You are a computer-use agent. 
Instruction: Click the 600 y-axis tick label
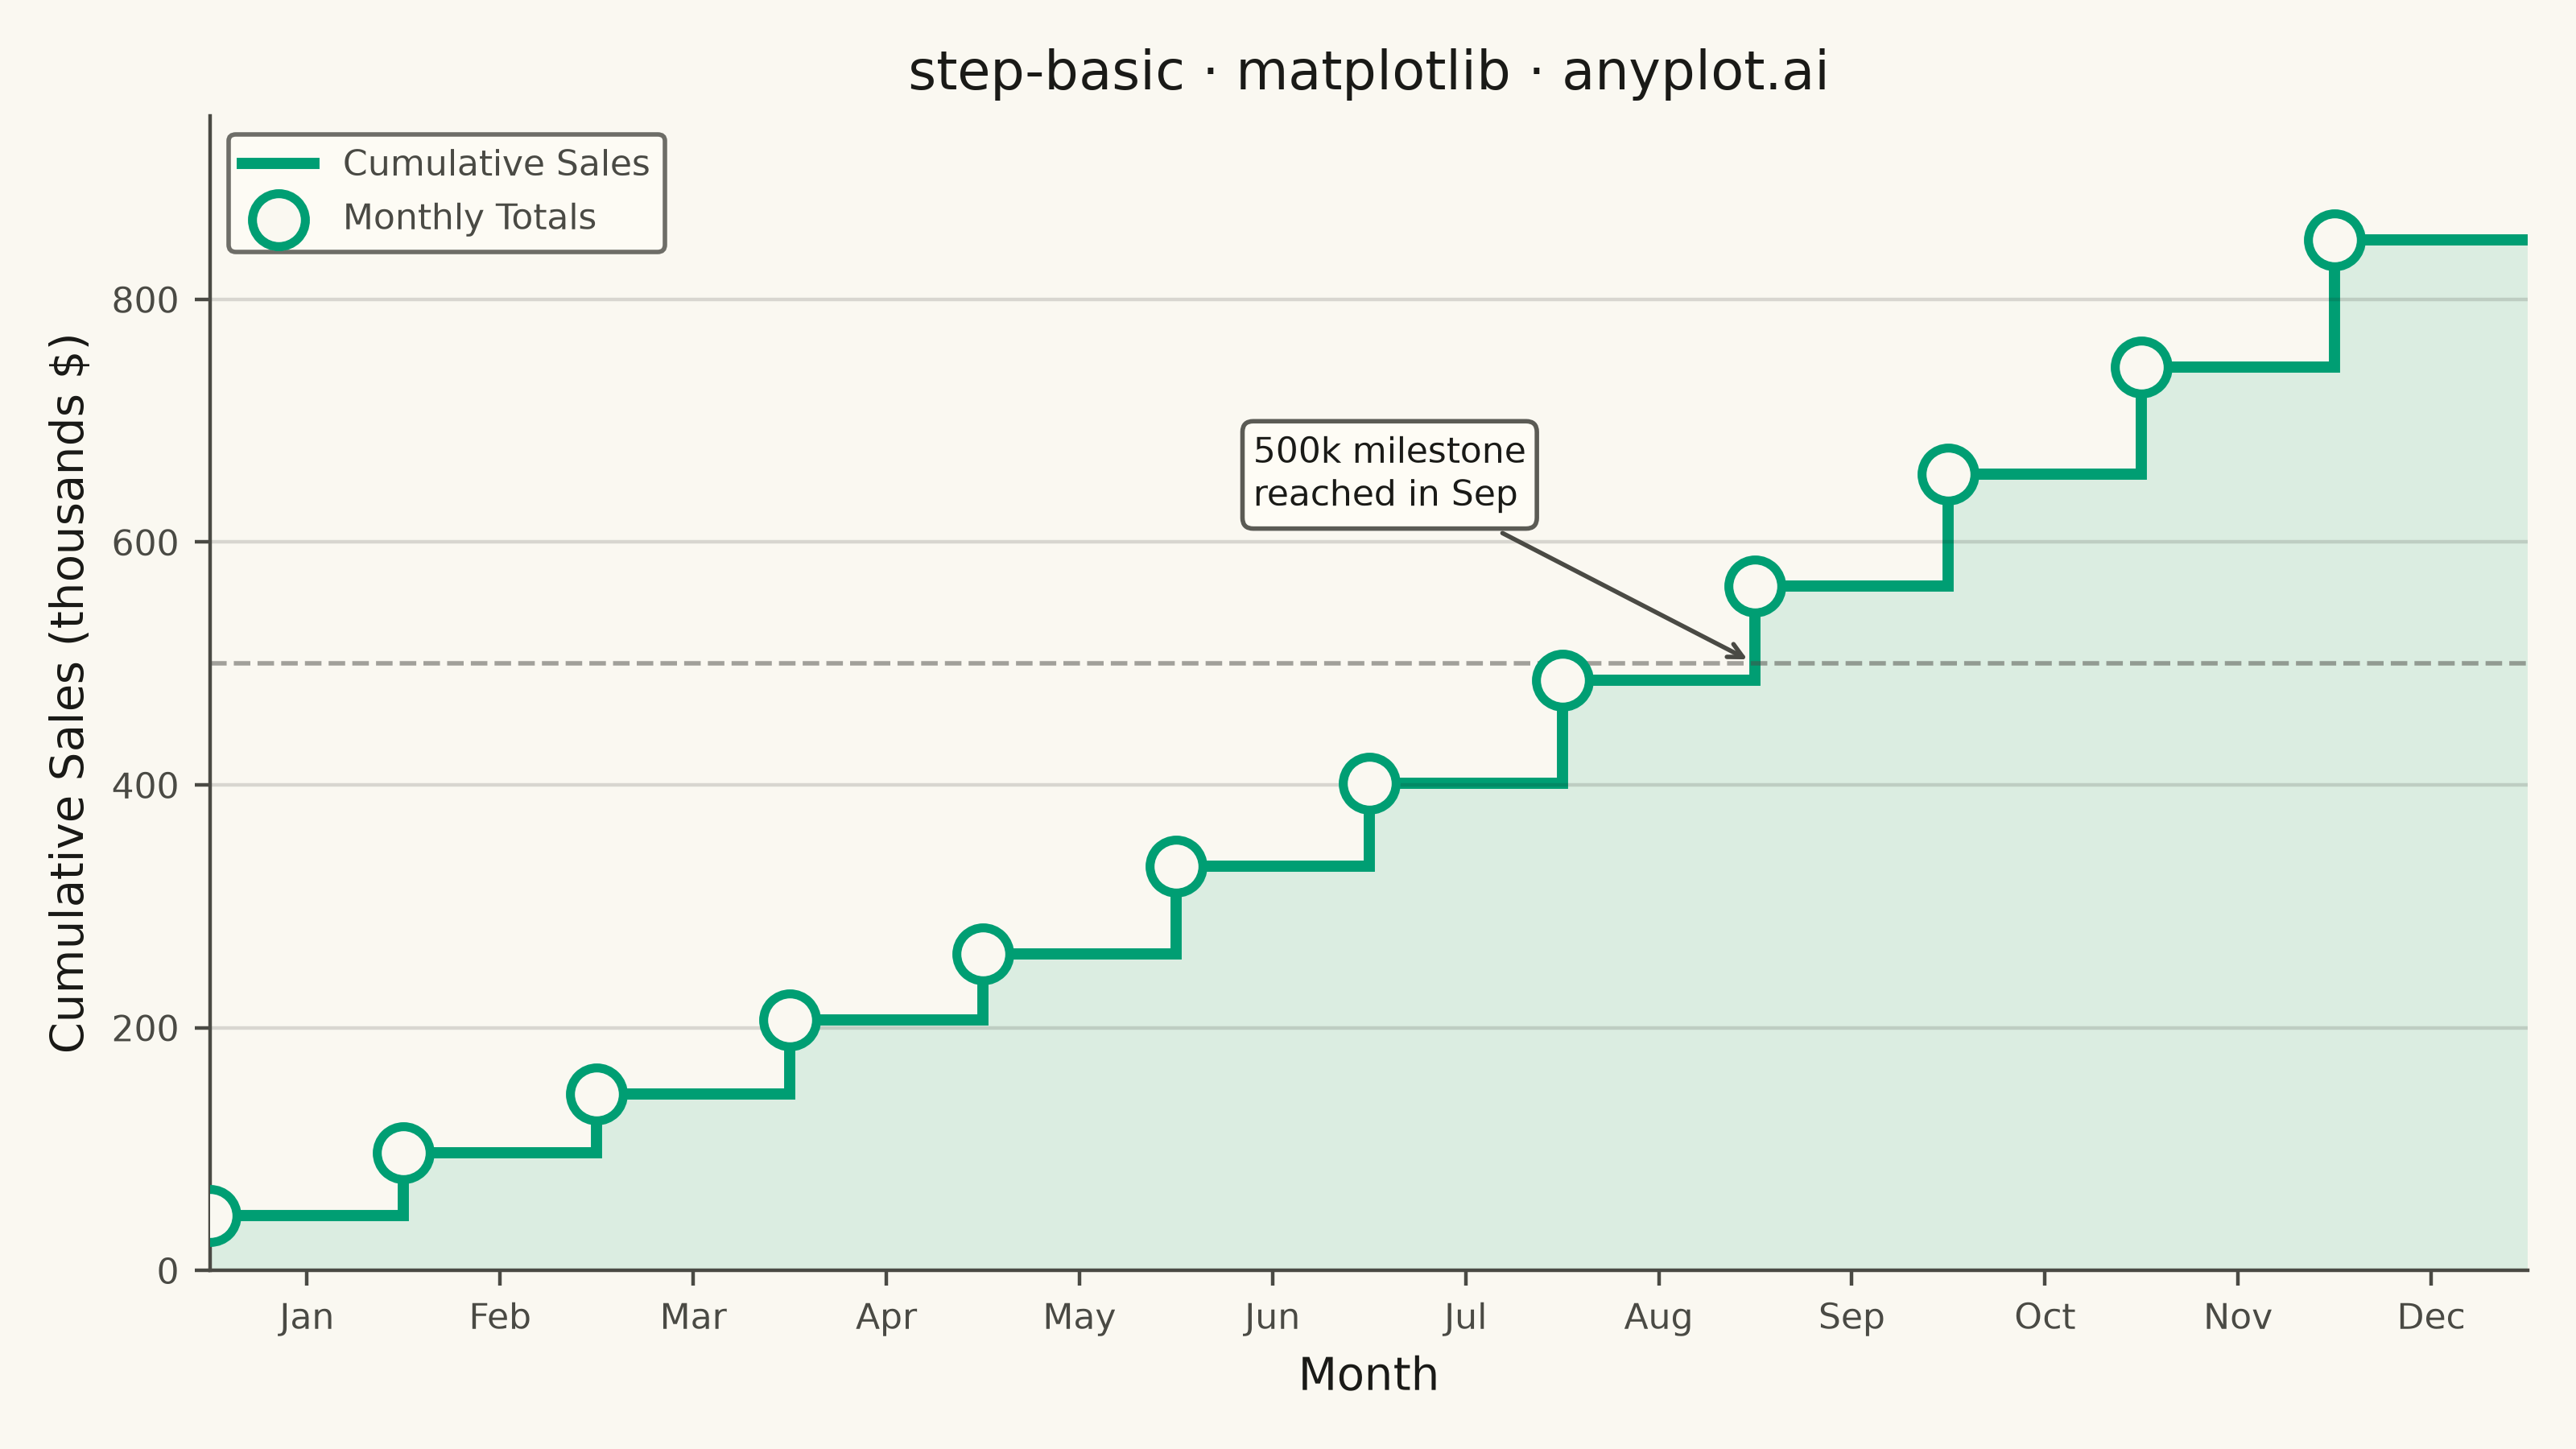(145, 543)
